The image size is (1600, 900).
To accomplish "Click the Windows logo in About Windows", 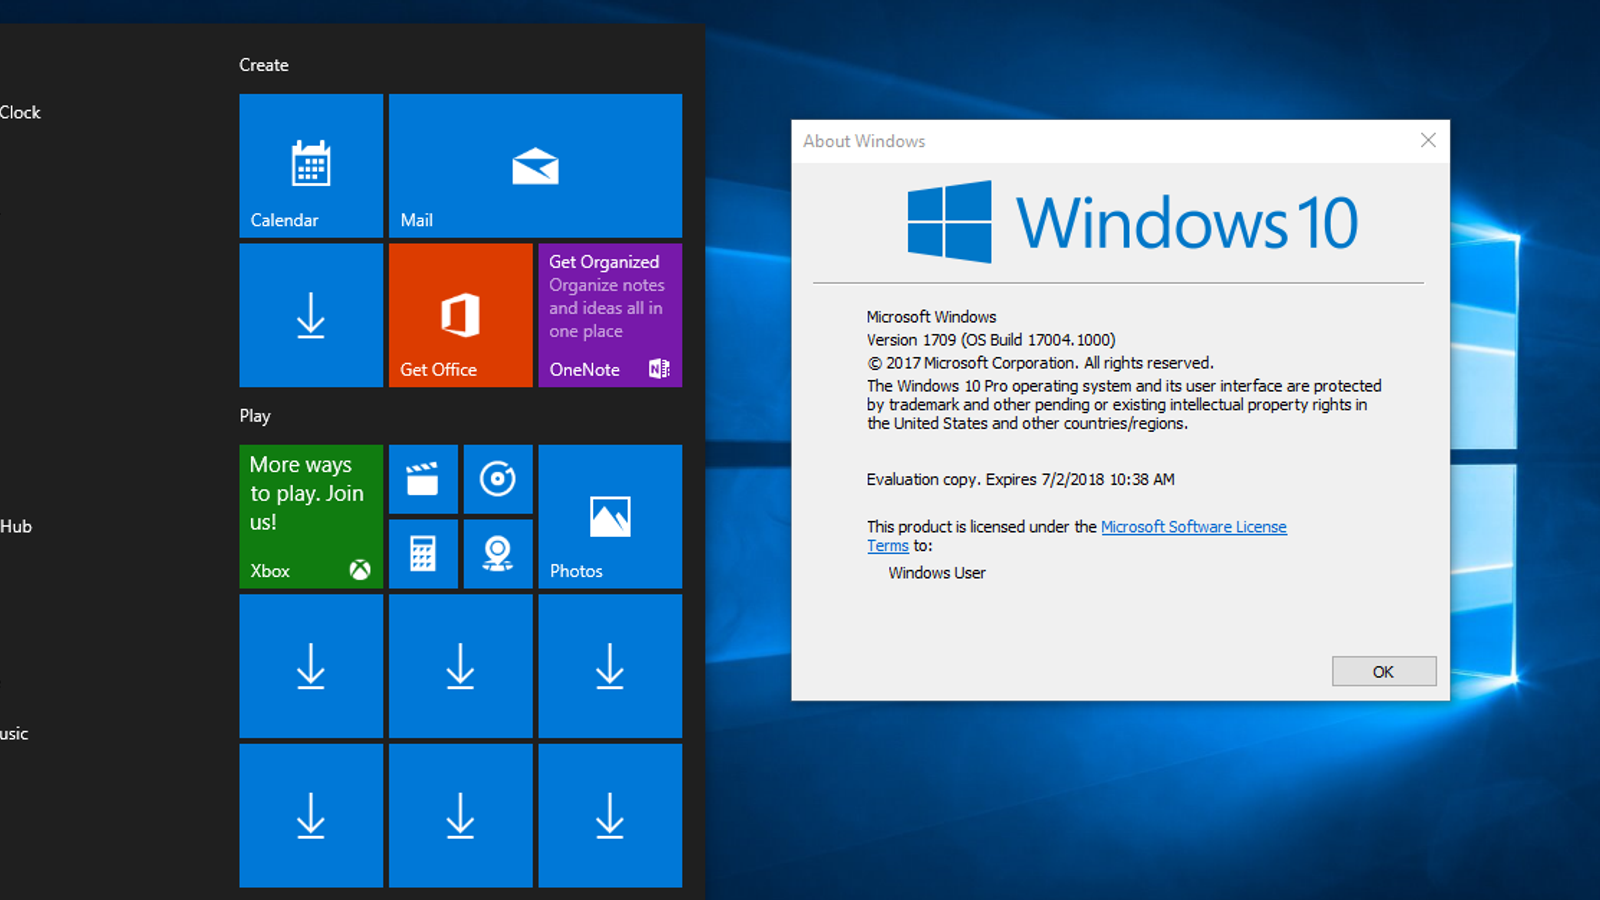I will [x=949, y=222].
